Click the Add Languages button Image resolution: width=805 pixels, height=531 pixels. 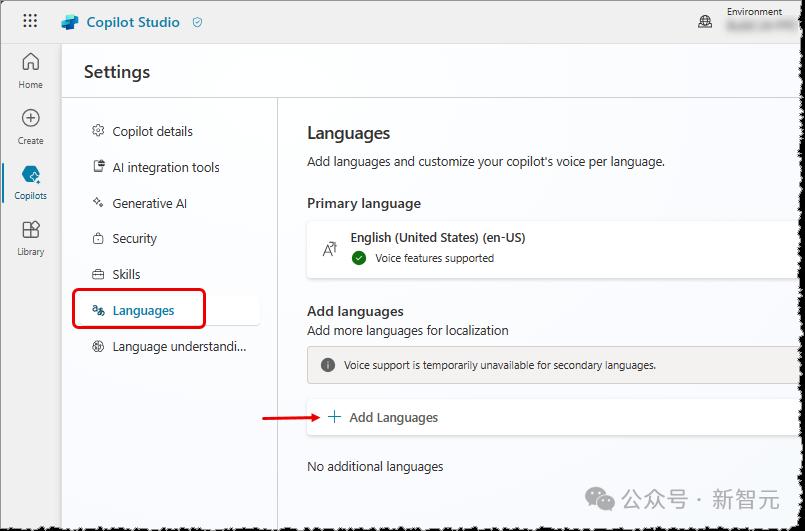pos(393,417)
